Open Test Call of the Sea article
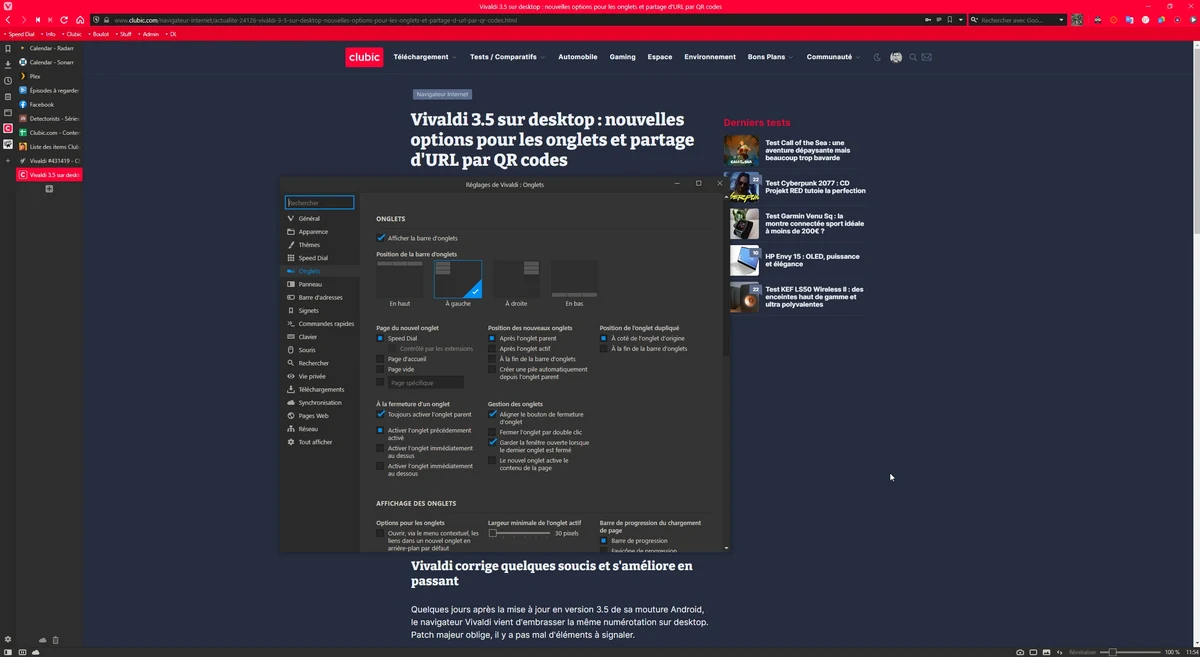 pos(807,151)
